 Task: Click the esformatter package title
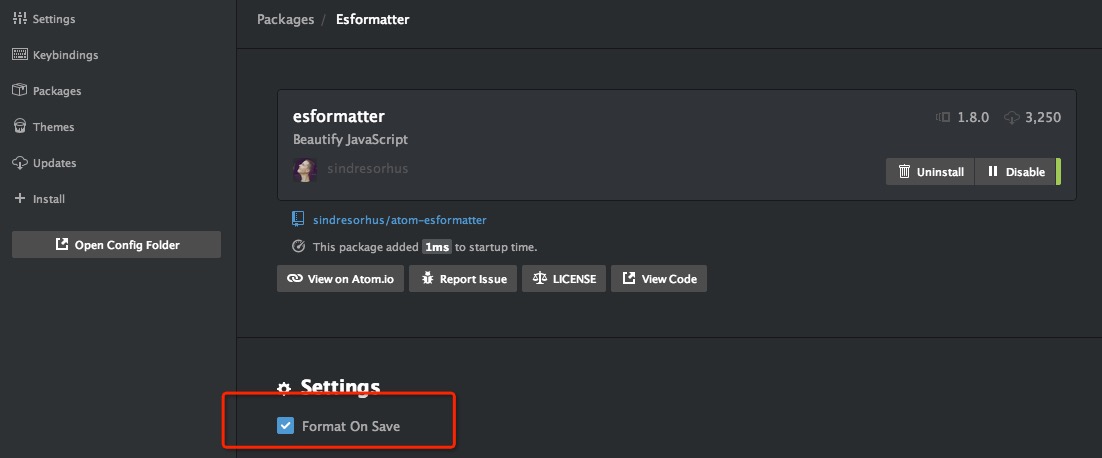pos(339,116)
